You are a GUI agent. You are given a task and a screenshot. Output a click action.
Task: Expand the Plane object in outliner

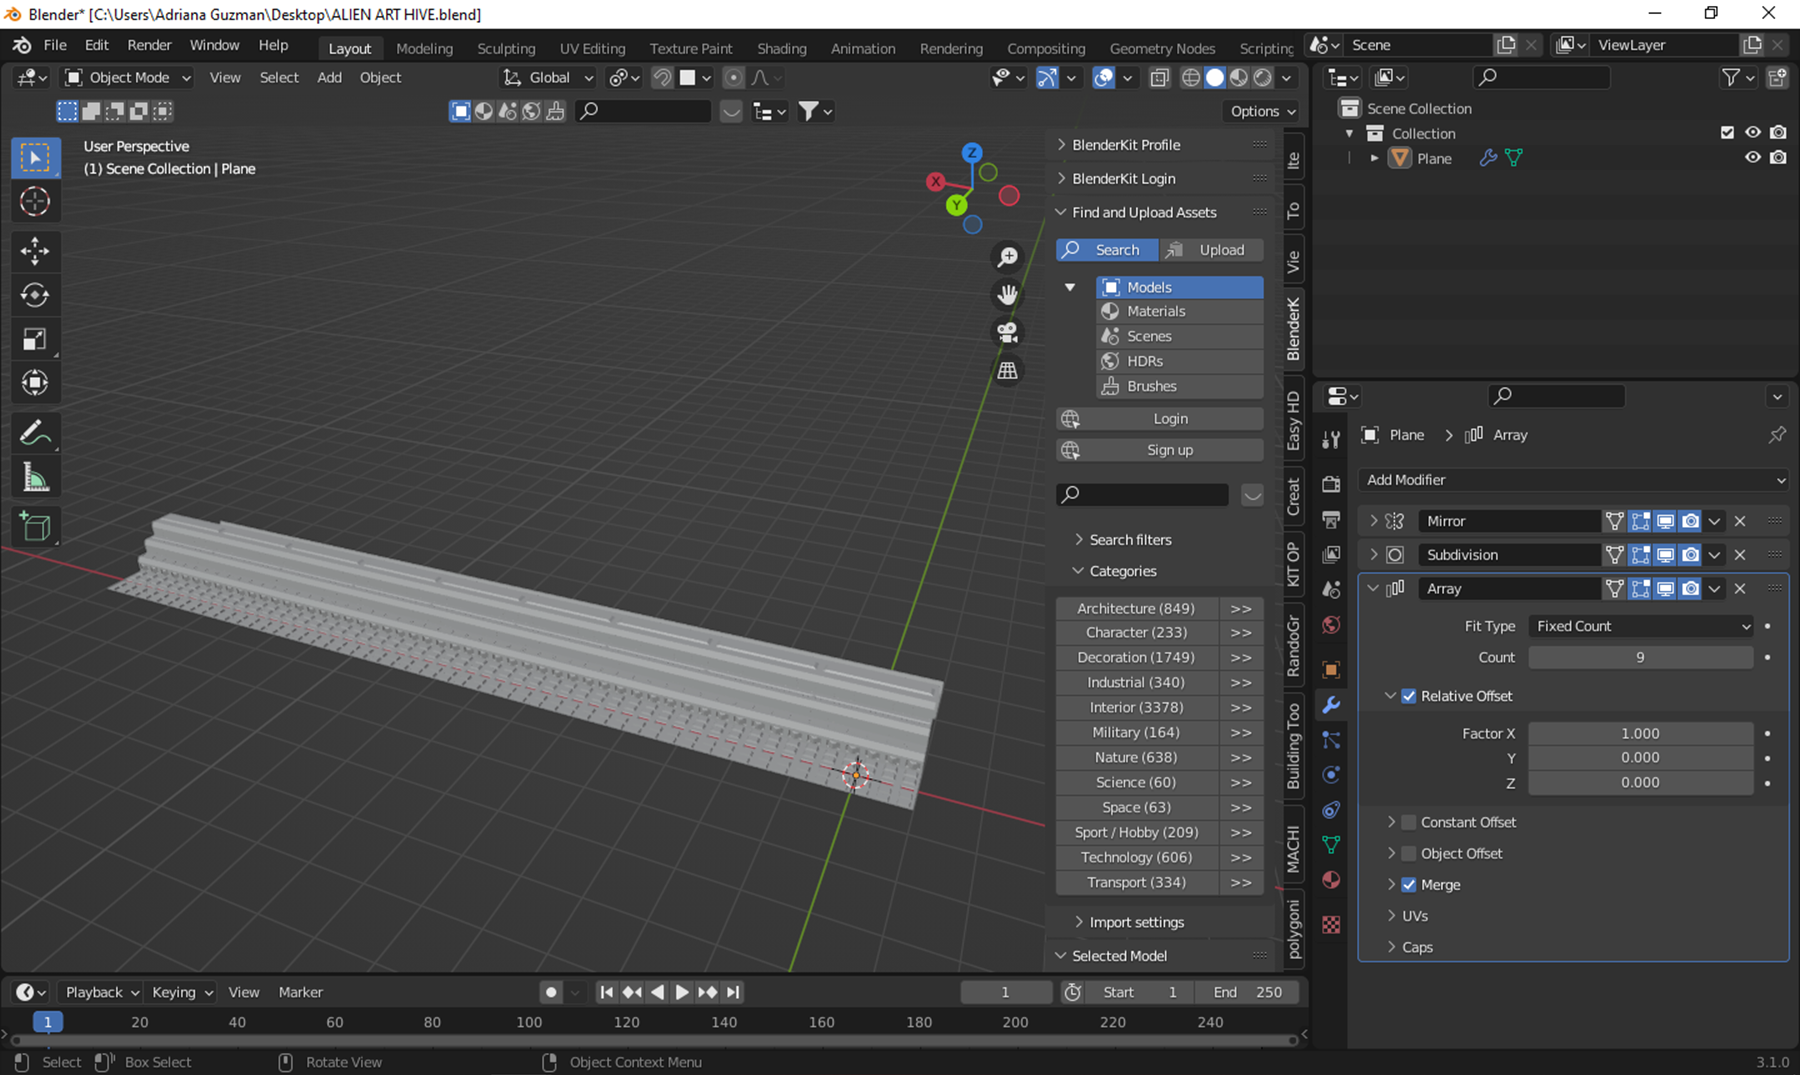point(1374,158)
